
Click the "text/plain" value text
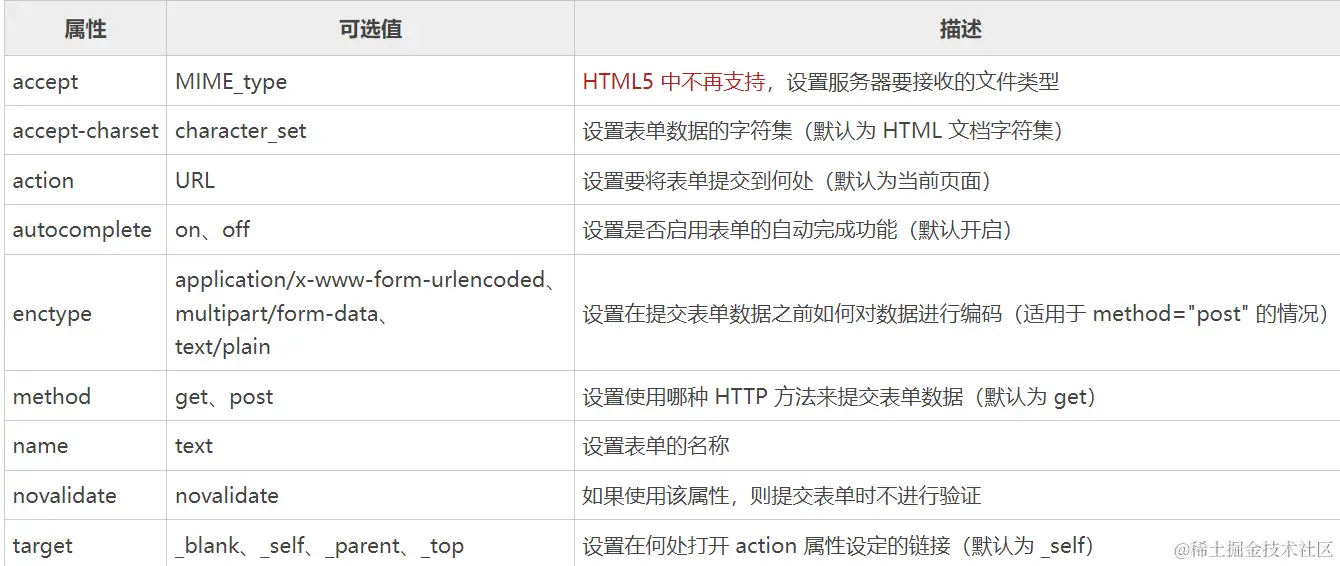tap(223, 347)
